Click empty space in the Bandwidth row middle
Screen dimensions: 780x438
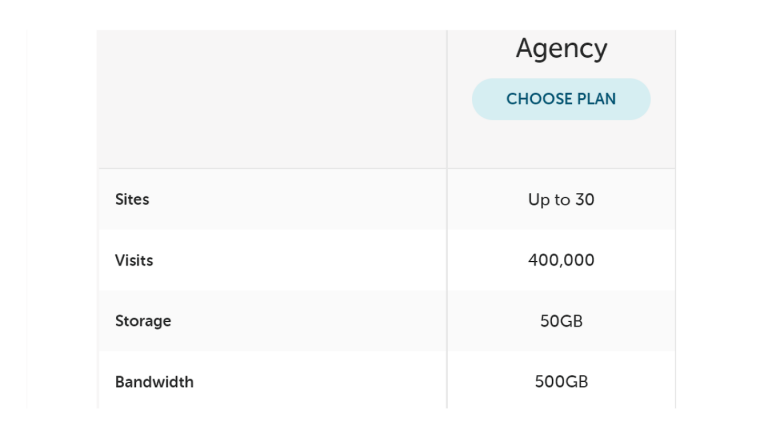pyautogui.click(x=318, y=382)
